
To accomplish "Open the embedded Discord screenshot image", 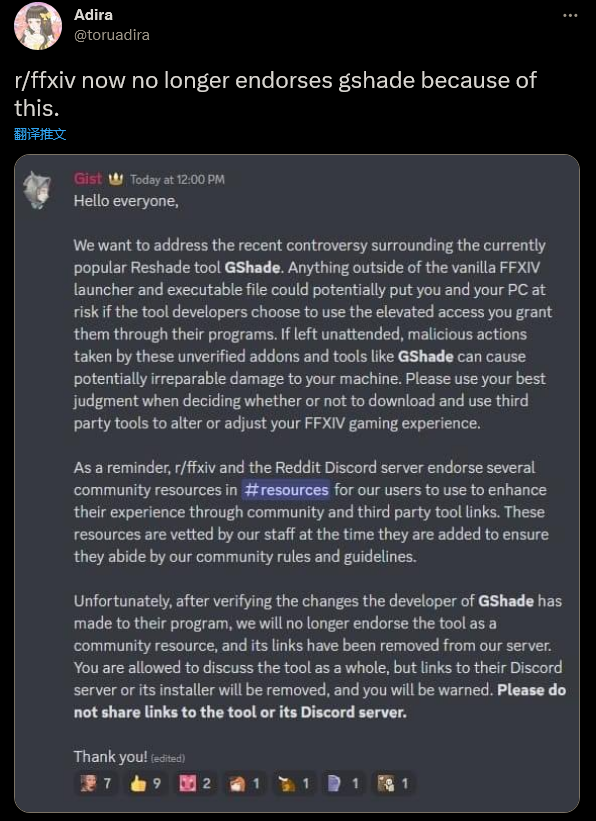I will (297, 483).
